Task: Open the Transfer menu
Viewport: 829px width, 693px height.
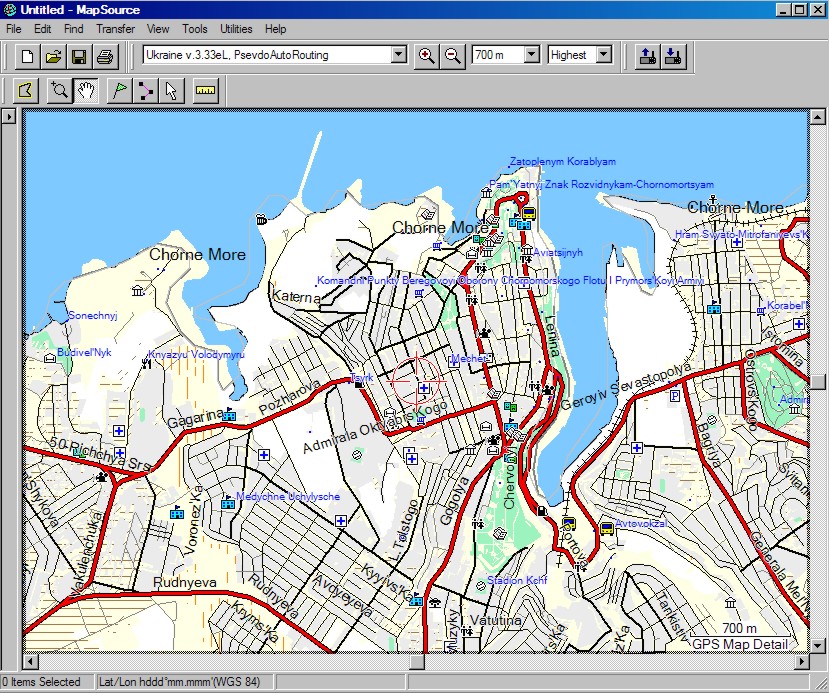Action: (115, 29)
